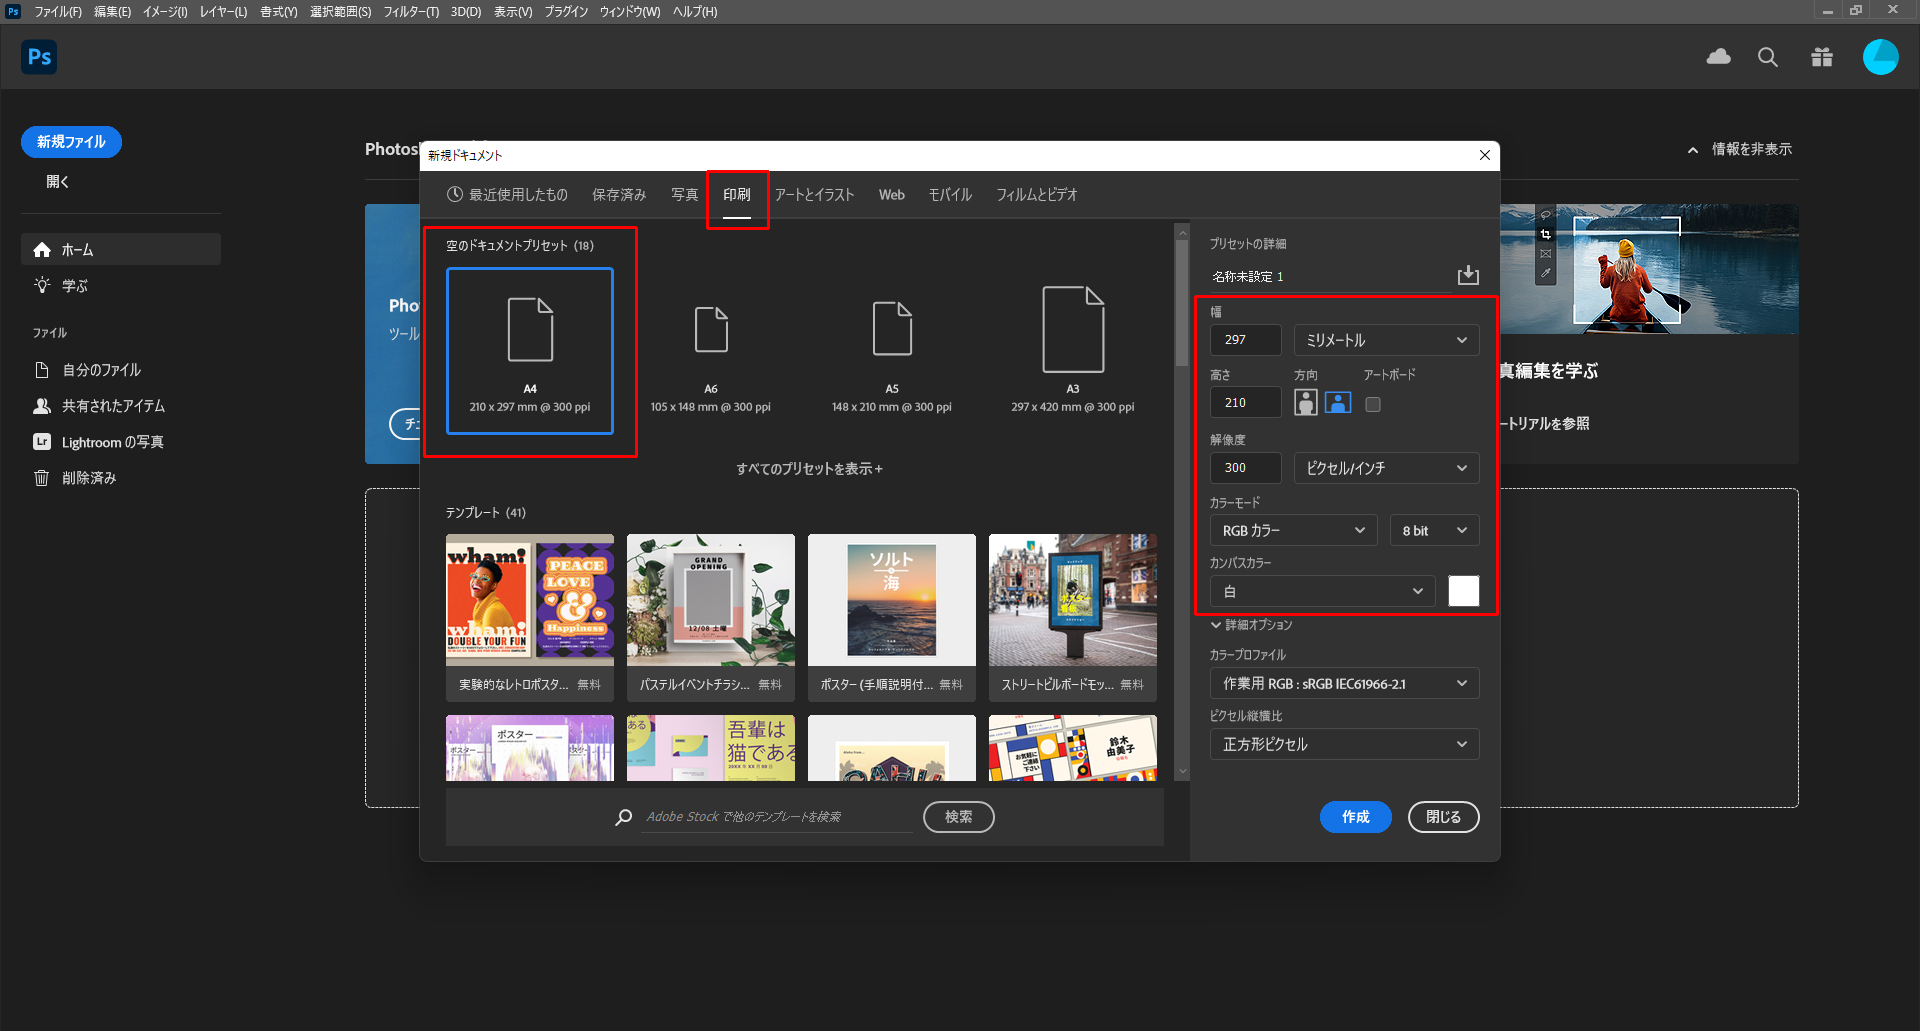Expand the RGB color mode dropdown

click(x=1293, y=531)
